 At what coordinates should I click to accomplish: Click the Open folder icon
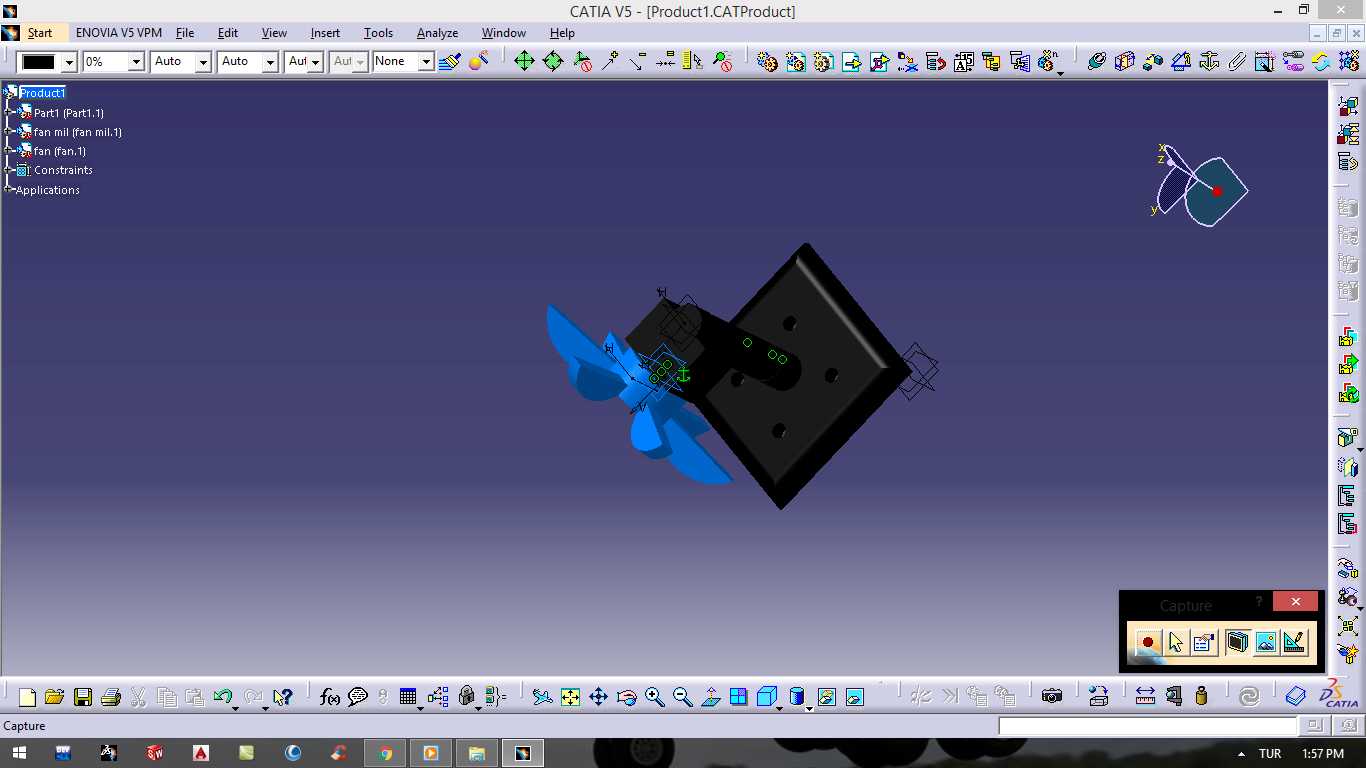[x=55, y=697]
